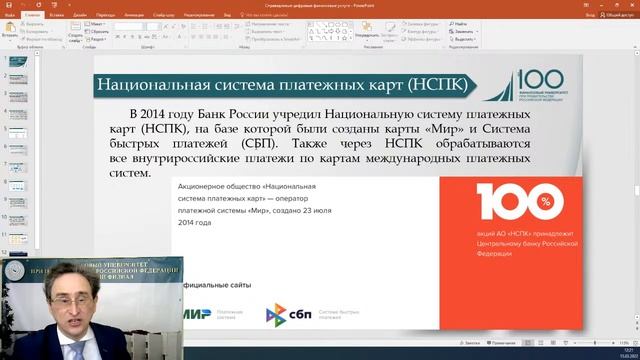Image resolution: width=640 pixels, height=360 pixels.
Task: Click the Shape Outline (Контур фигуры) button
Action: click(419, 31)
